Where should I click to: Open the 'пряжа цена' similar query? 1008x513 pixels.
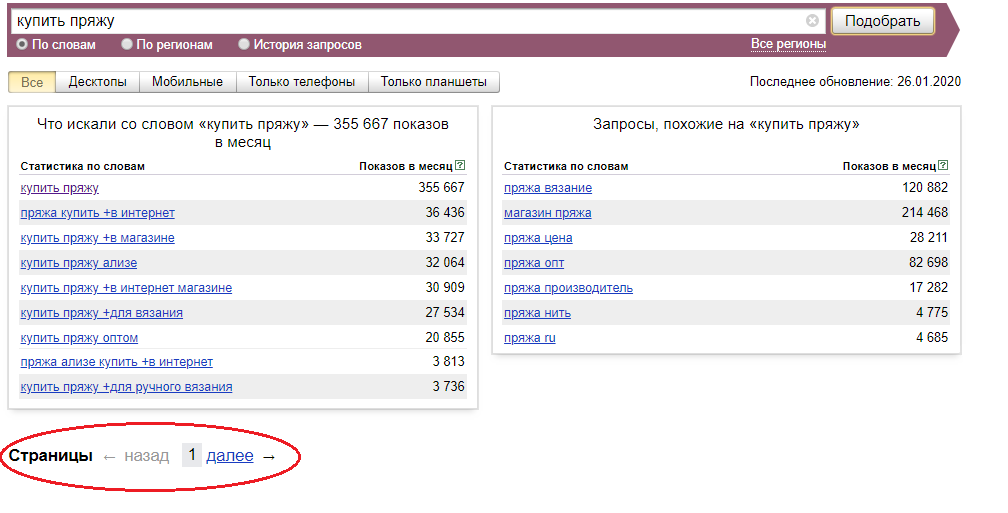(538, 238)
